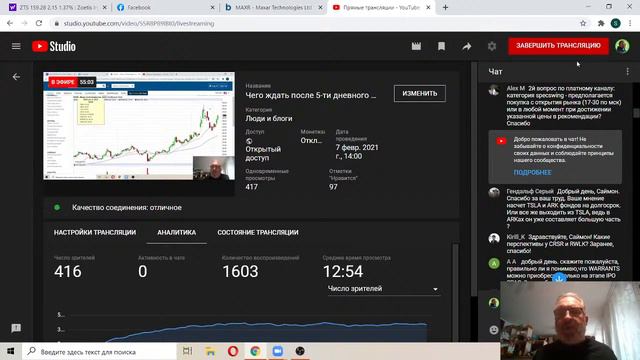Select the АНАЛИТИКА tab
Image resolution: width=640 pixels, height=360 pixels.
(x=176, y=232)
